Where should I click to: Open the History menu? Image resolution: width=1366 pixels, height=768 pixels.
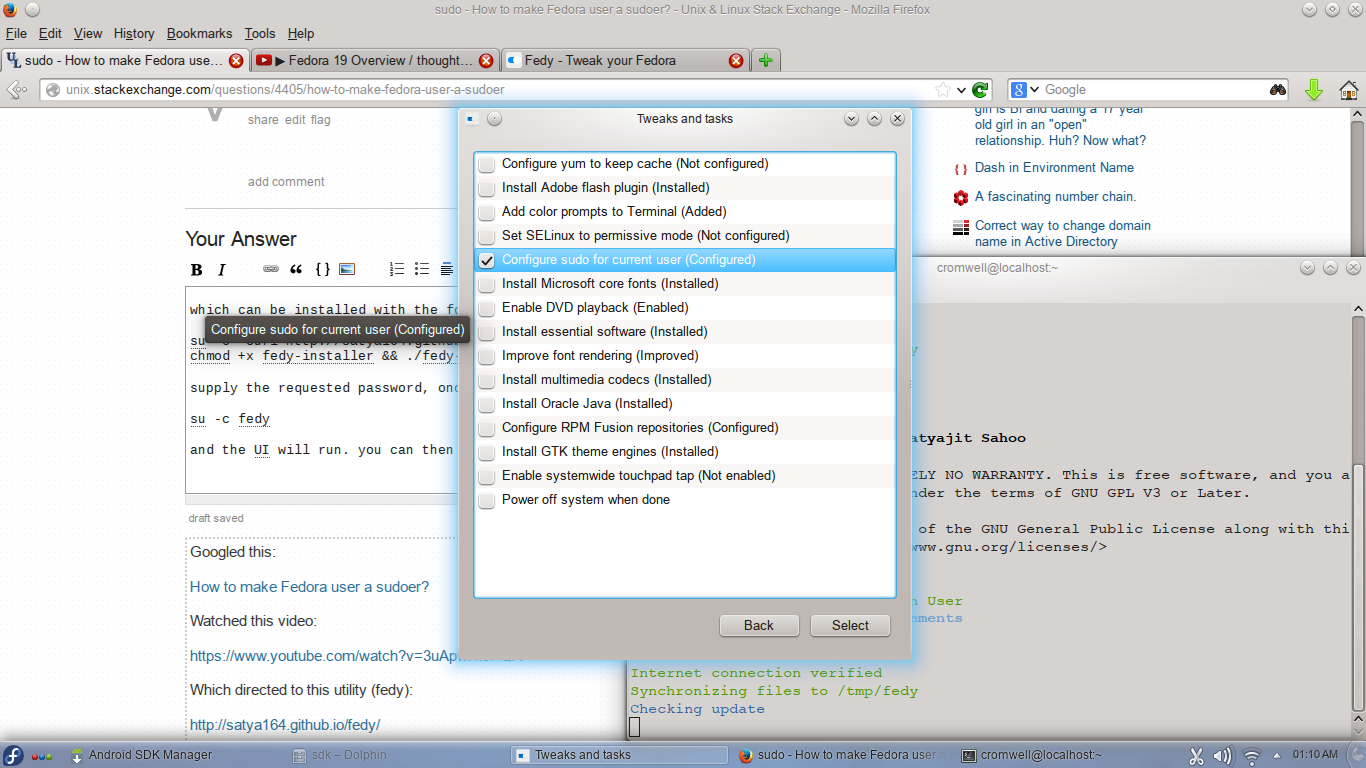click(134, 33)
